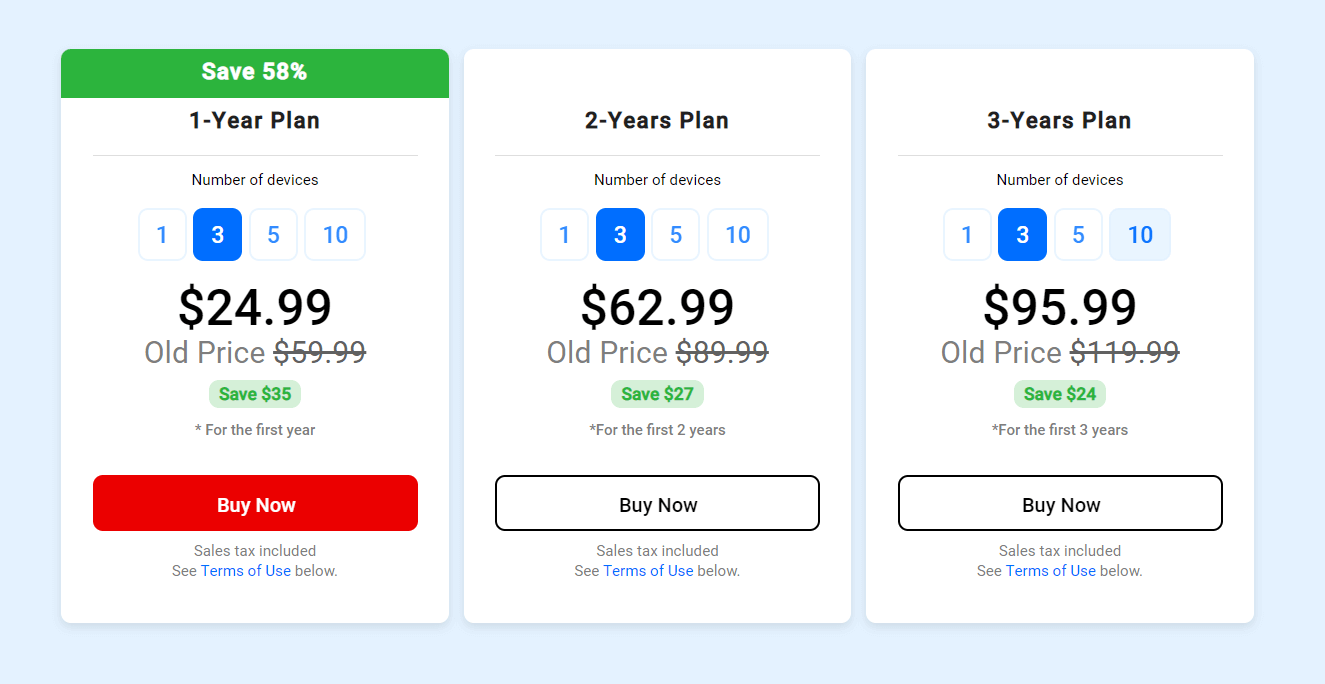Select 1 device in 3-Years Plan

pyautogui.click(x=967, y=235)
